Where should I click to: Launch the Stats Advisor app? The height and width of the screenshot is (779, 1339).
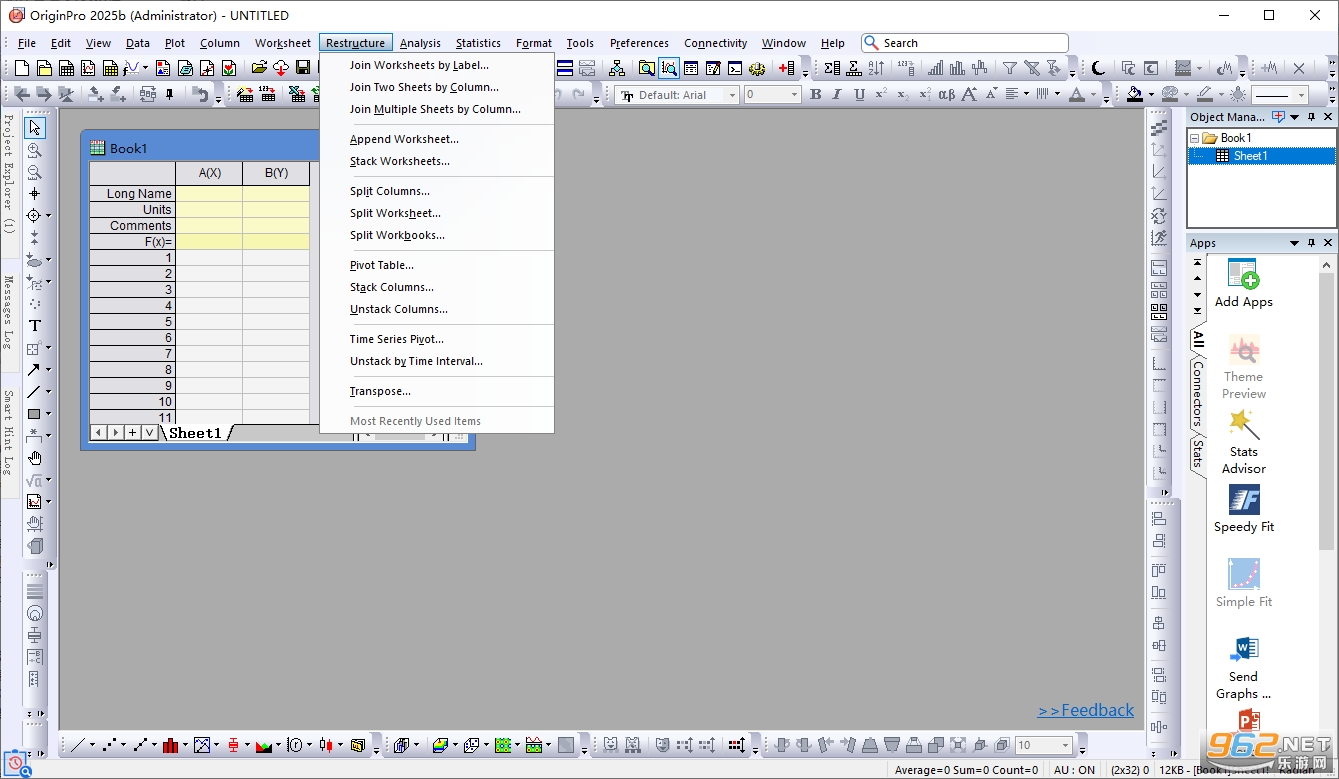coord(1243,441)
